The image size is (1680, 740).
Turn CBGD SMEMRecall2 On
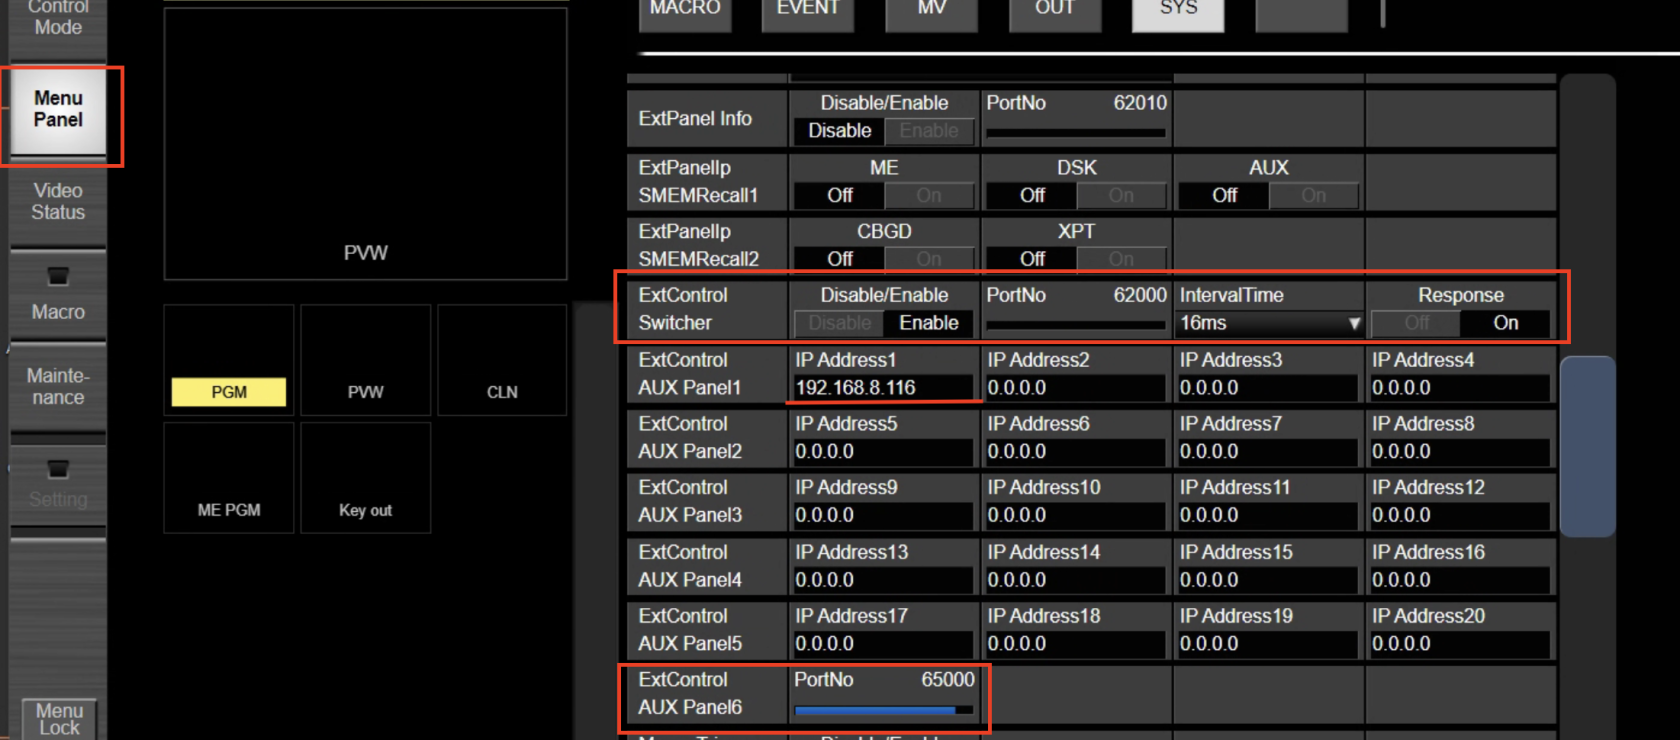pyautogui.click(x=929, y=259)
